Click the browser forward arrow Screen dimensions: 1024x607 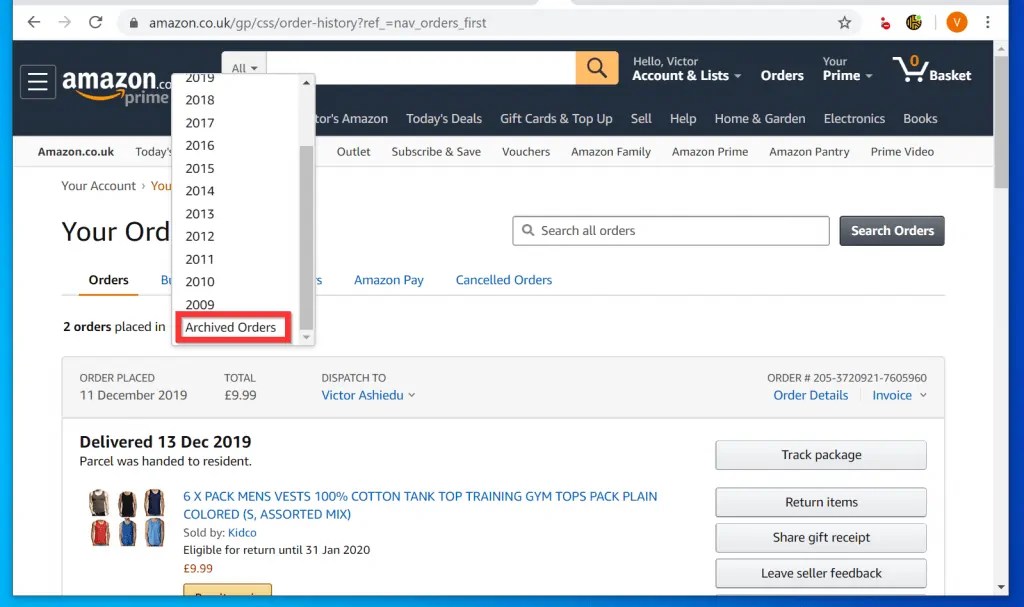[65, 22]
